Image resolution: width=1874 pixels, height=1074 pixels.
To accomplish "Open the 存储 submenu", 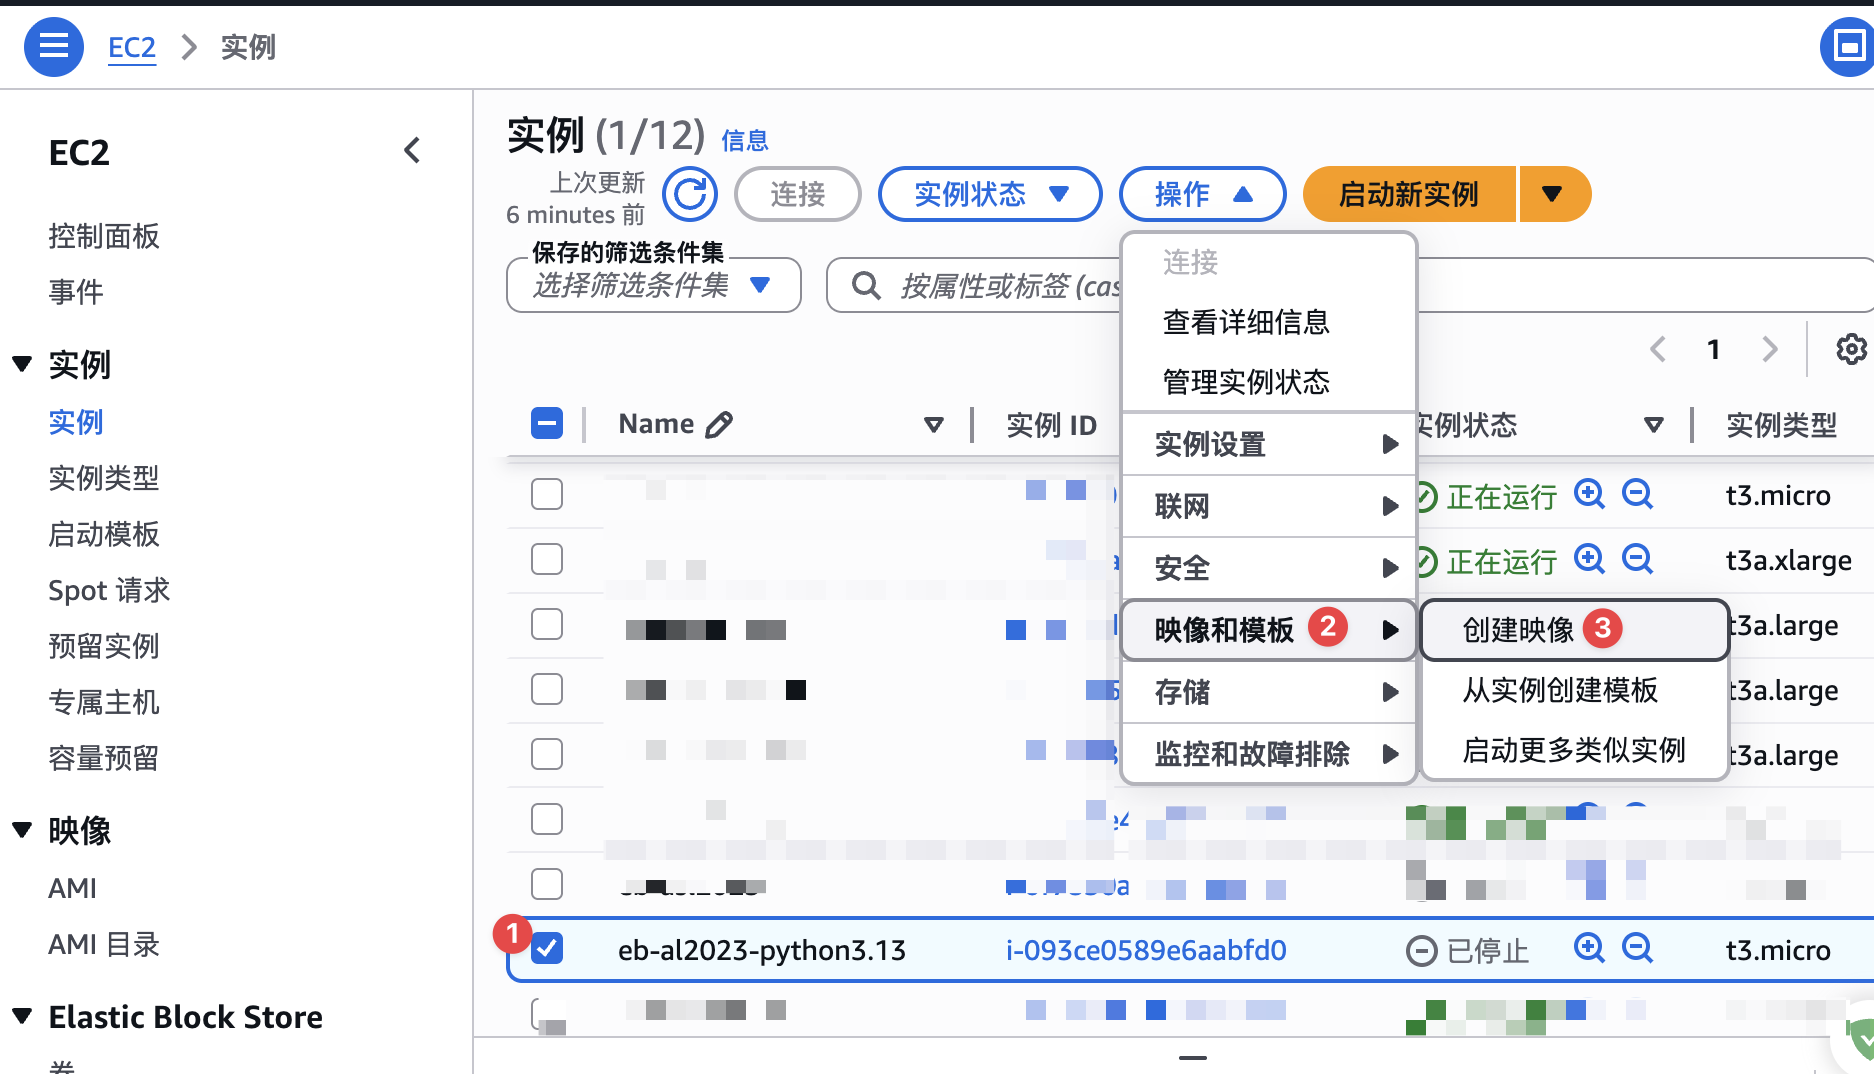I will click(1269, 692).
